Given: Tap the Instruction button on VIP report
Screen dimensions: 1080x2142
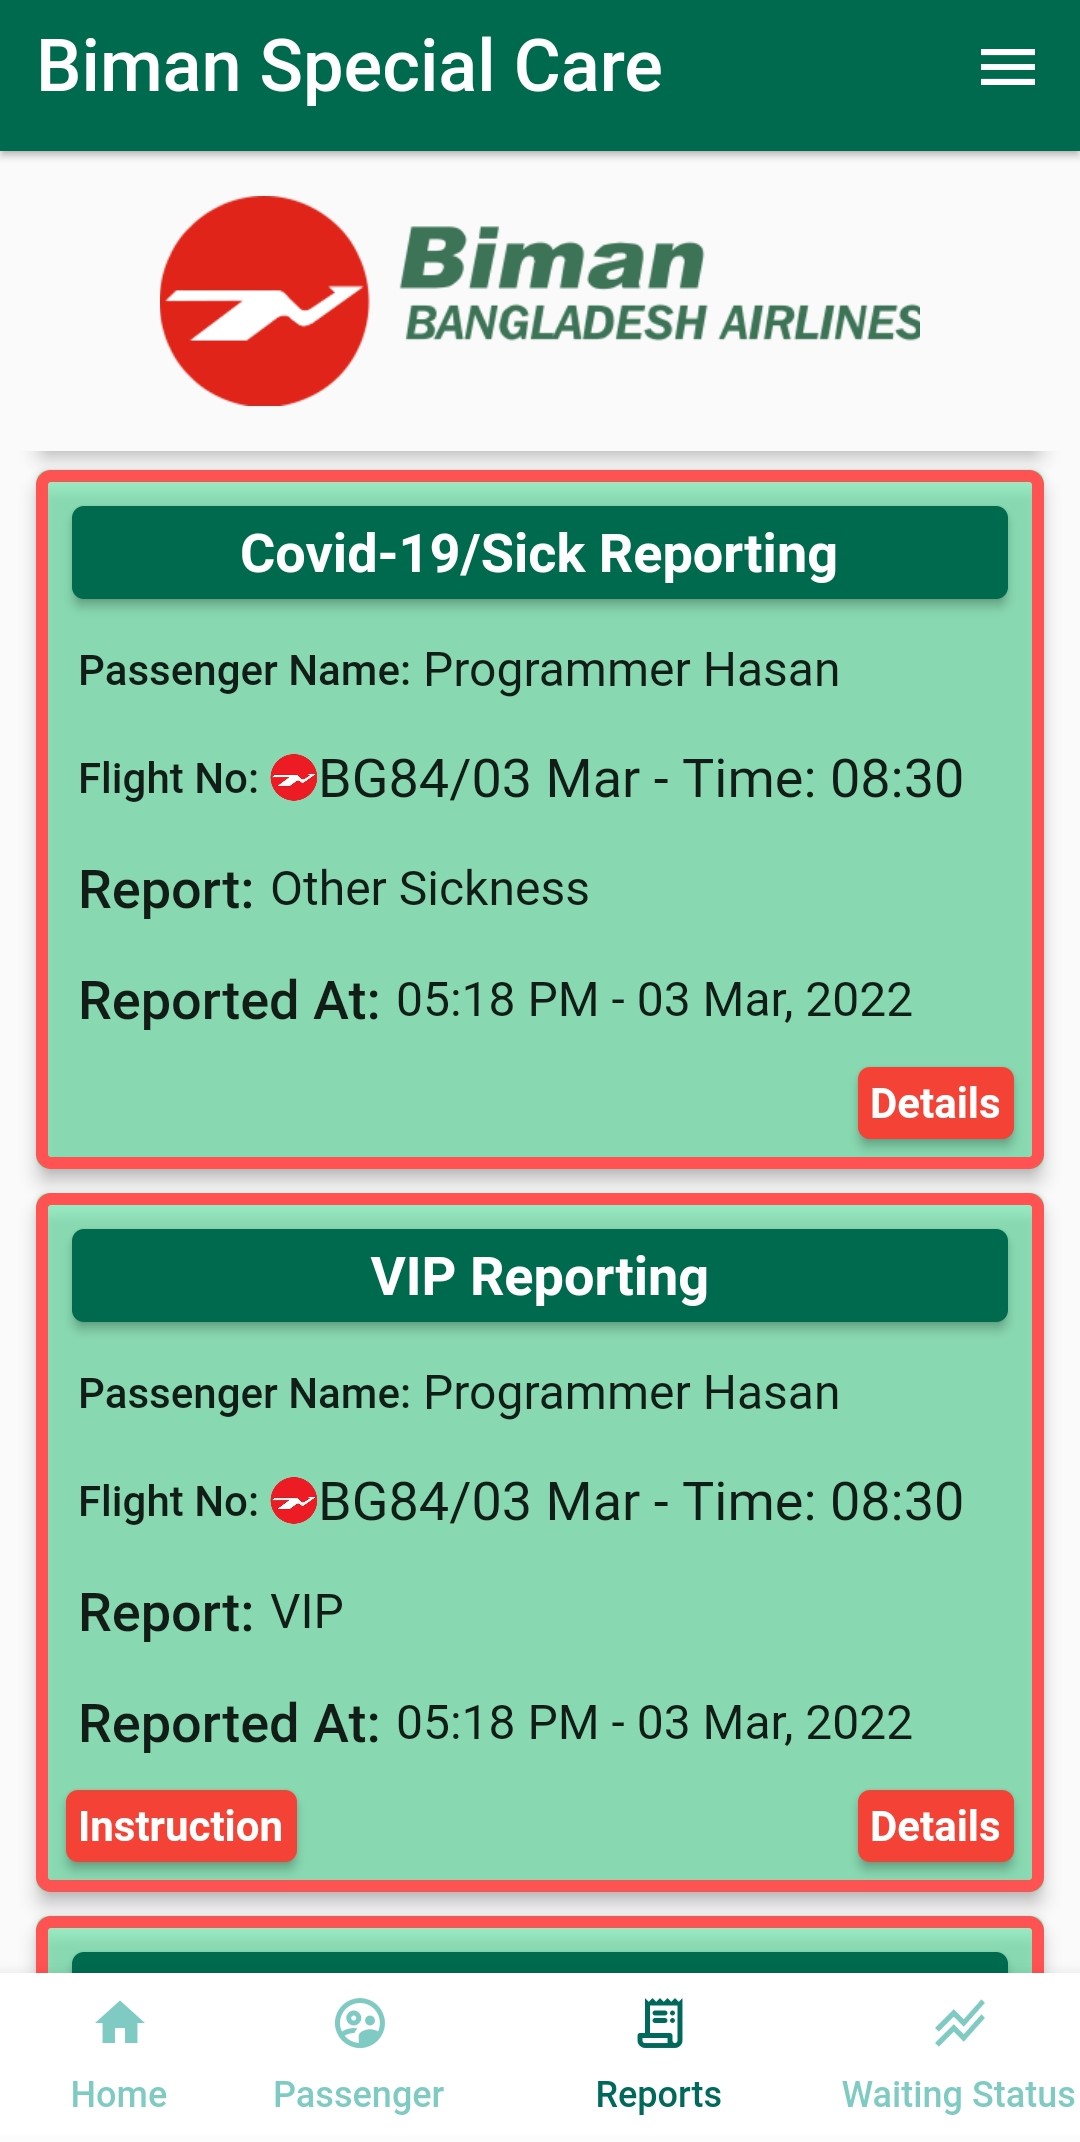Looking at the screenshot, I should (x=181, y=1827).
